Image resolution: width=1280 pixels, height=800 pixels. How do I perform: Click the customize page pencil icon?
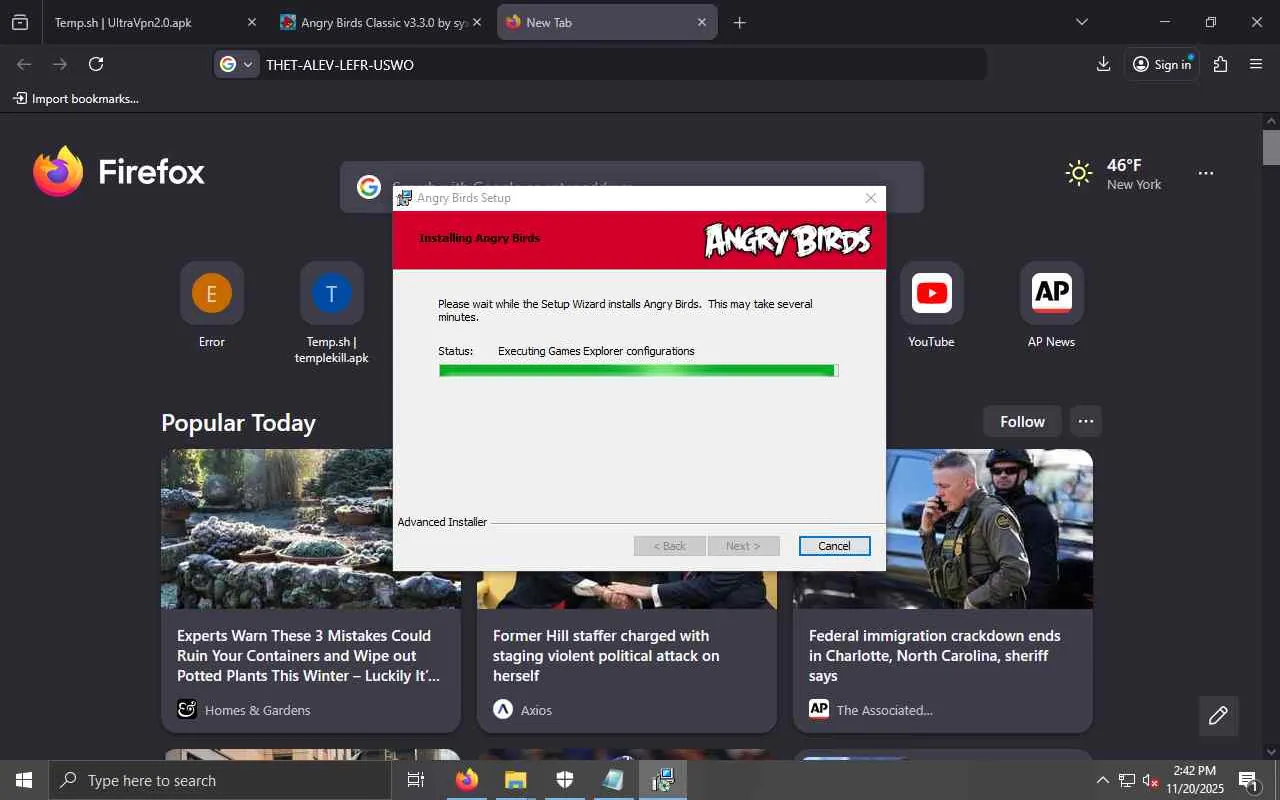pos(1218,715)
